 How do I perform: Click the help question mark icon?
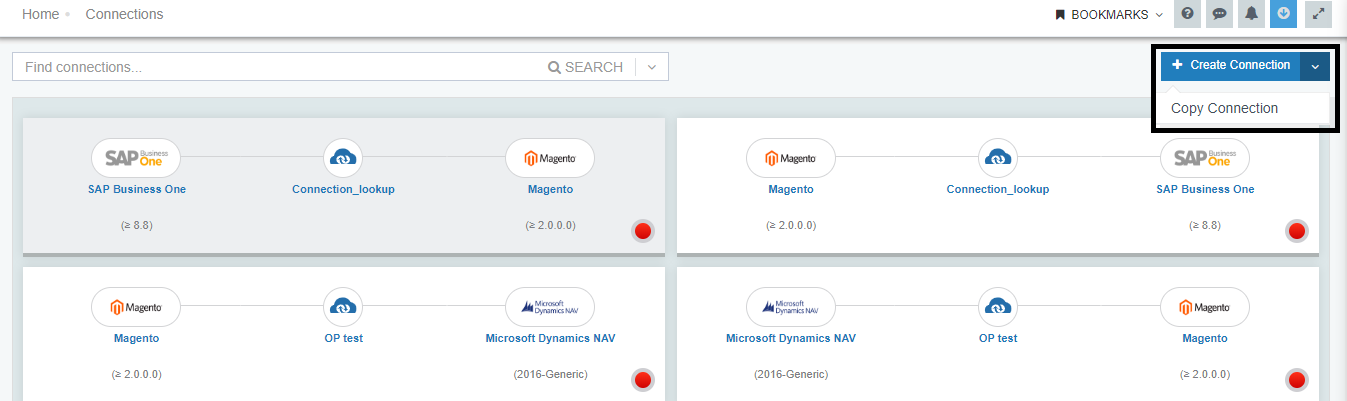[x=1187, y=14]
